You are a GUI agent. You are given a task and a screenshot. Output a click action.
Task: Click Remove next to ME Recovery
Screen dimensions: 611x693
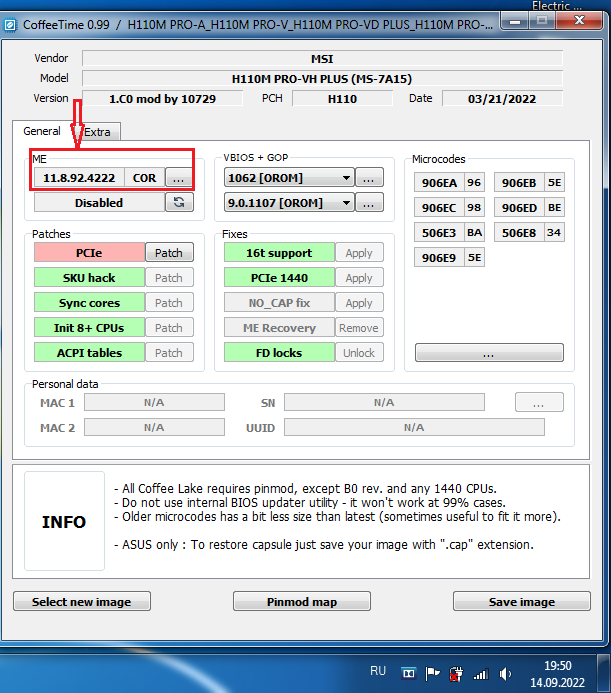click(359, 328)
